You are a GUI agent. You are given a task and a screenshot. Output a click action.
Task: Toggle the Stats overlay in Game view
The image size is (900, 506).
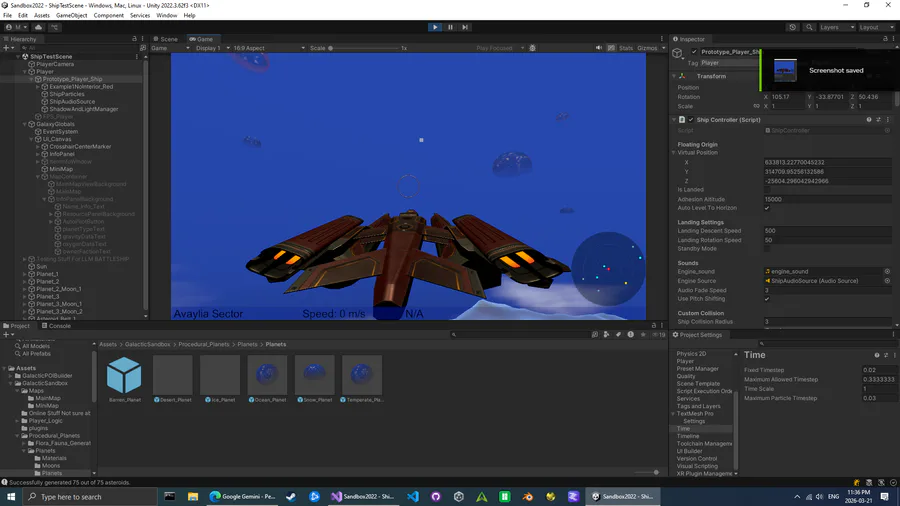point(626,48)
